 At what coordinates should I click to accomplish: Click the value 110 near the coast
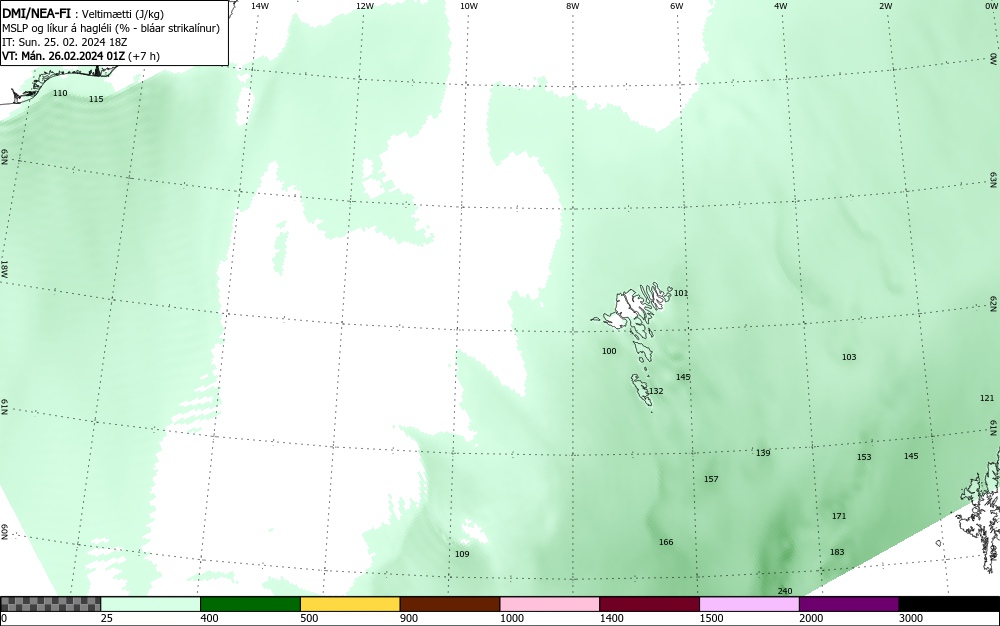[x=60, y=93]
